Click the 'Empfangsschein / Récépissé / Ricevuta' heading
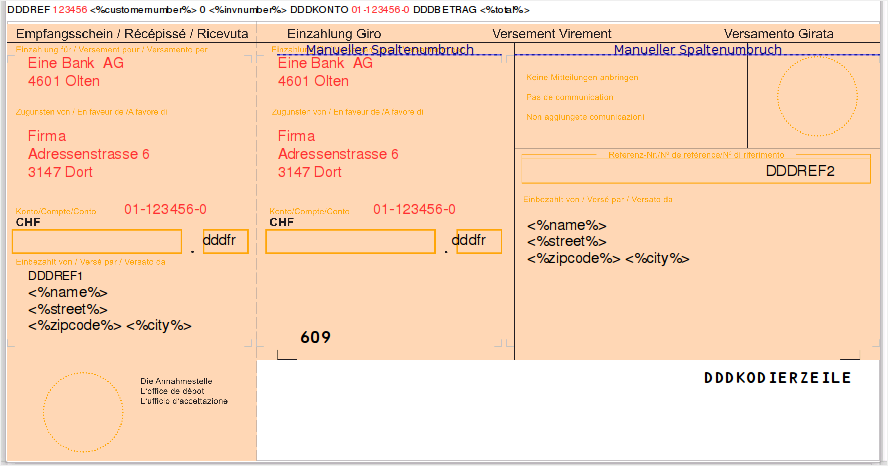The height and width of the screenshot is (466, 888). [x=118, y=34]
